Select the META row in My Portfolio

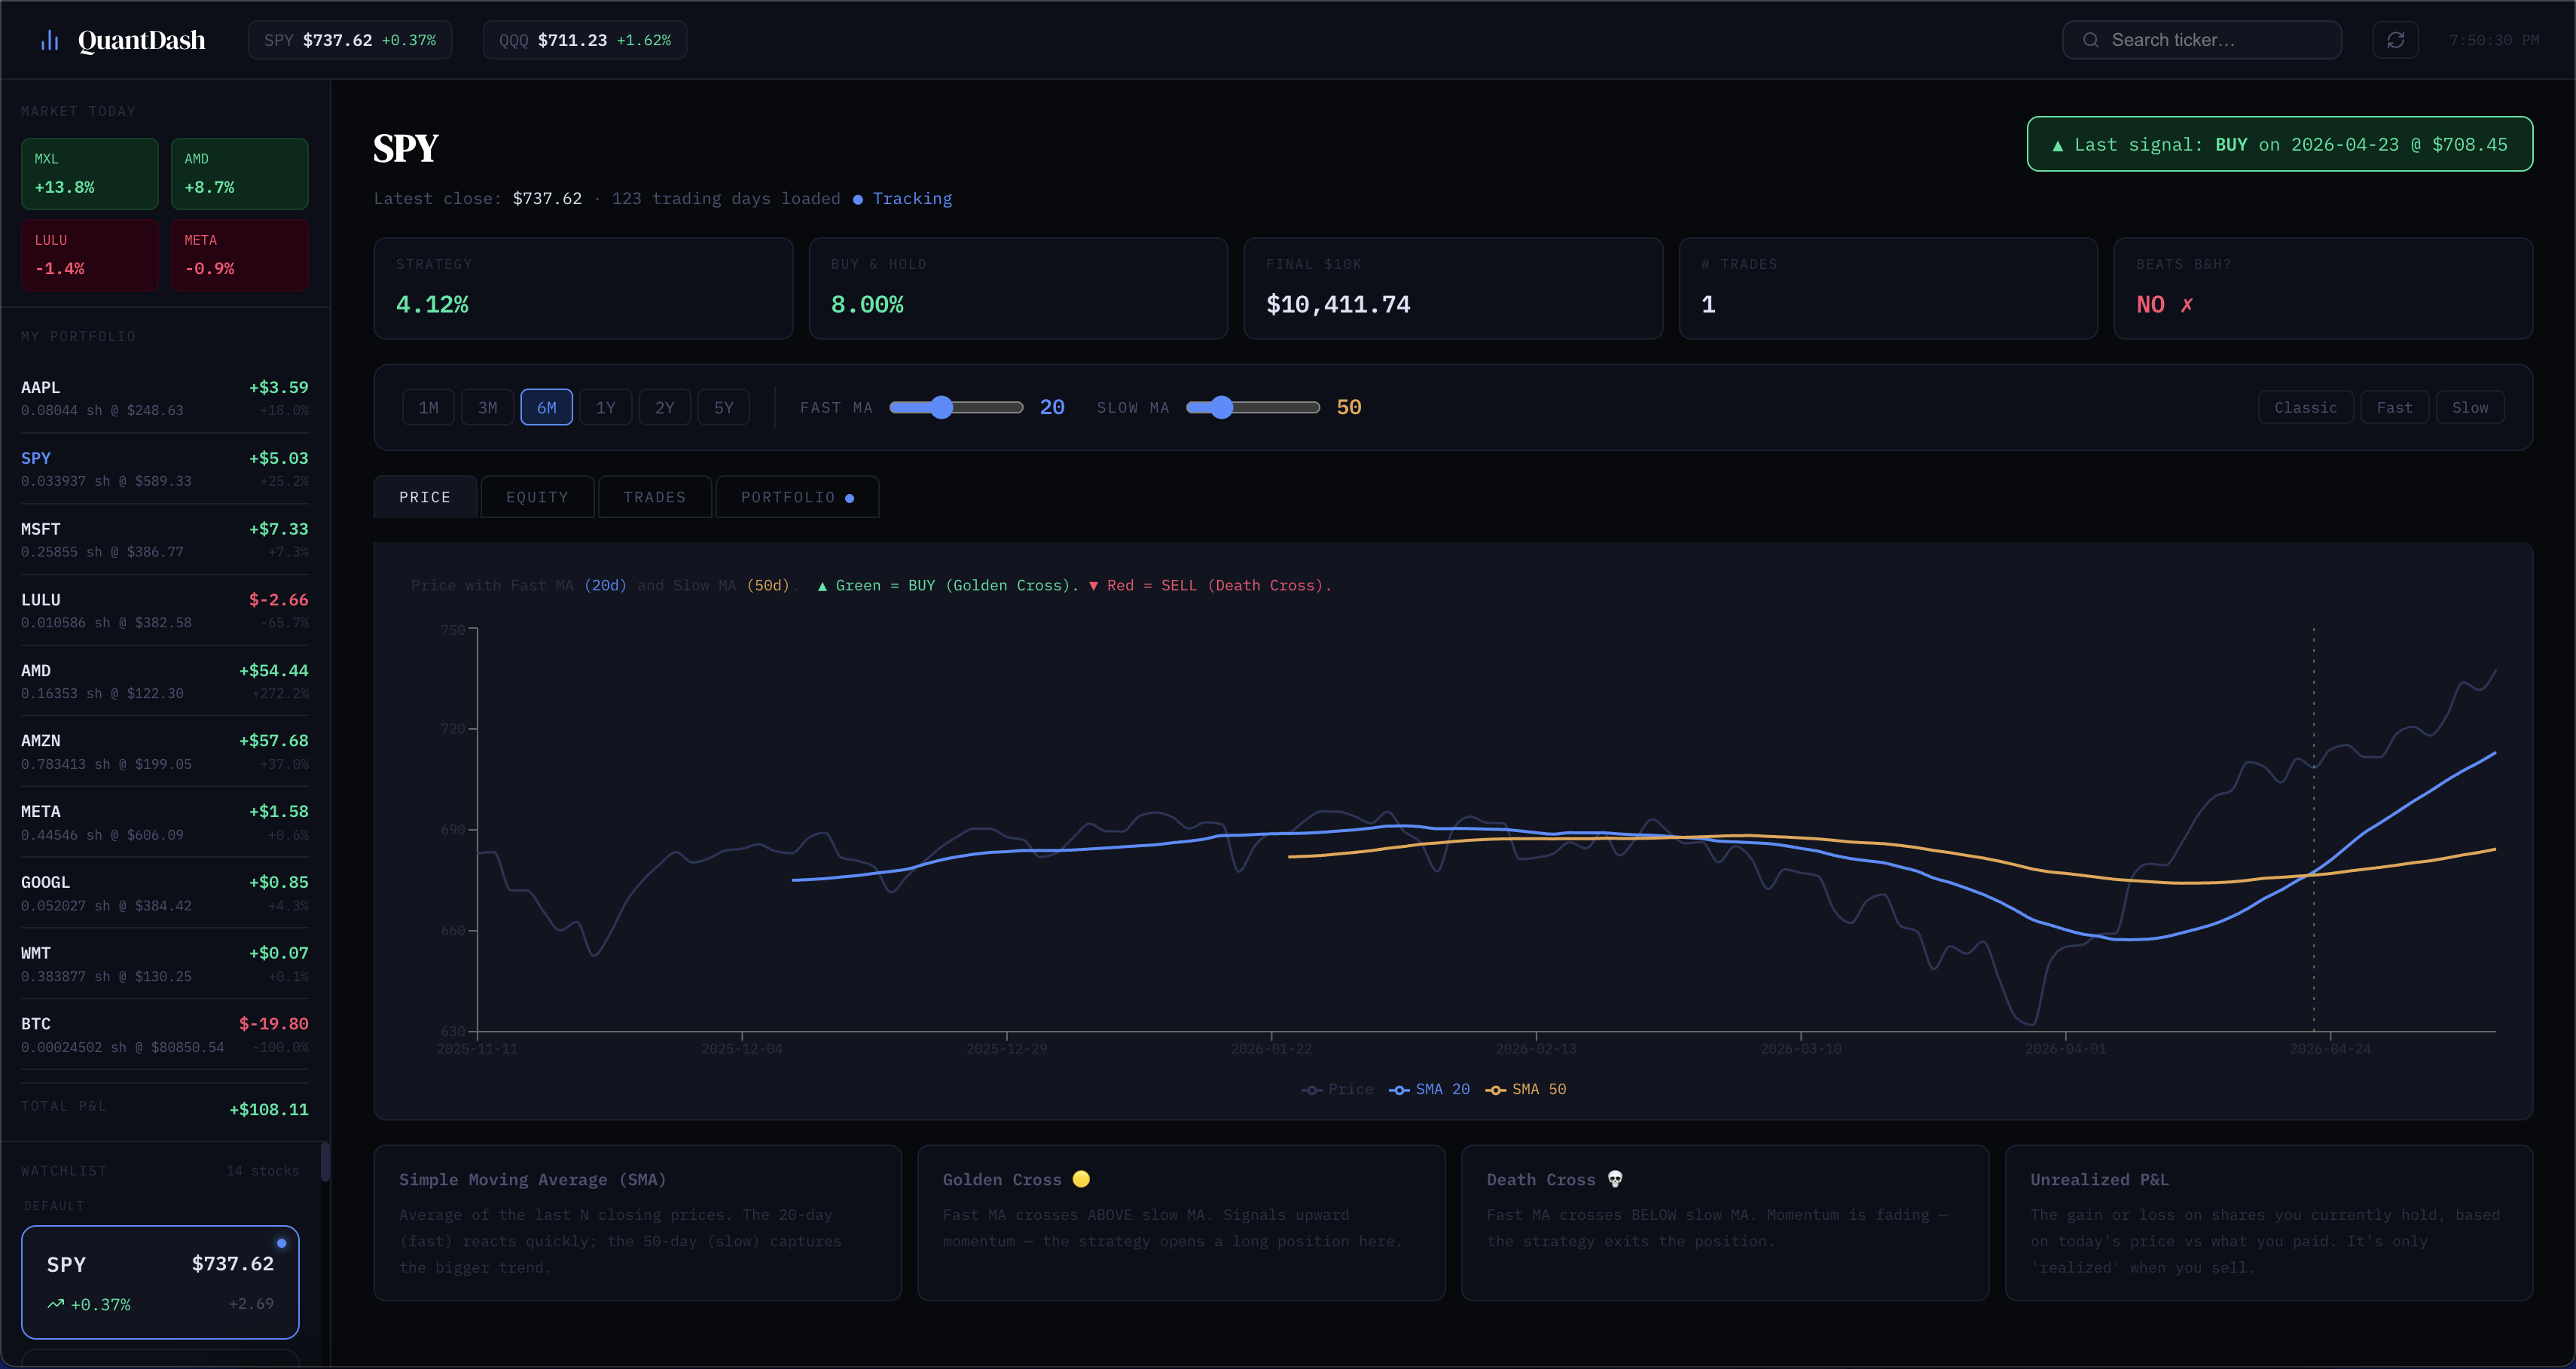pos(165,823)
